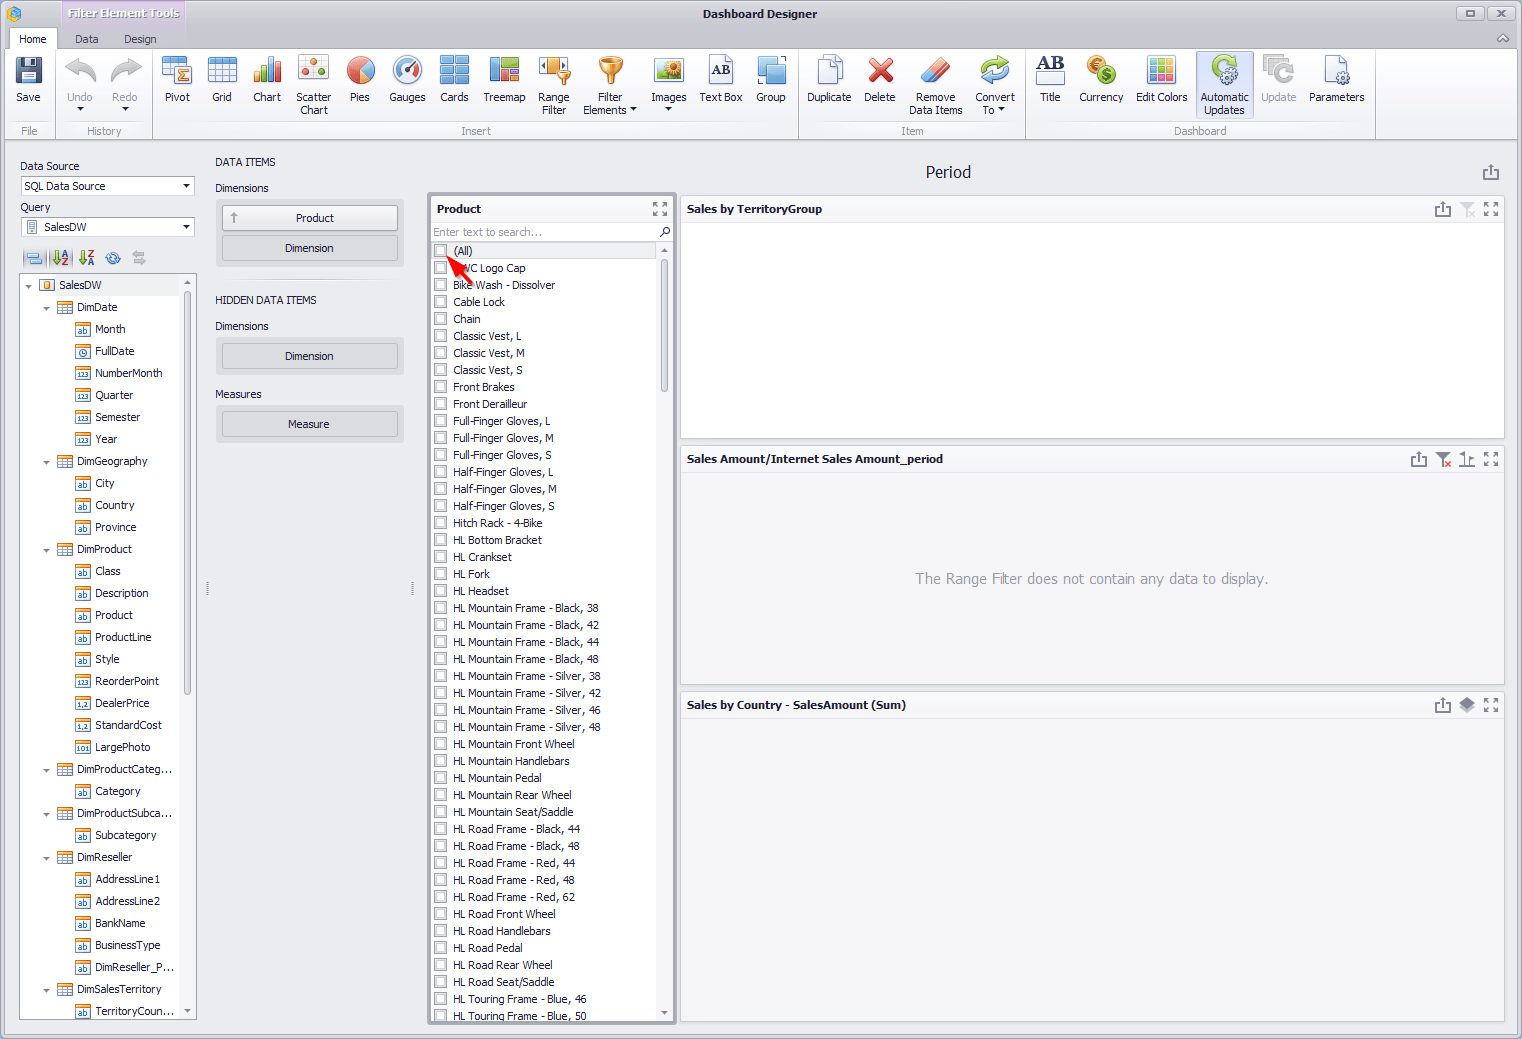The image size is (1522, 1039).
Task: Check the (All) box in Product filter
Action: [441, 251]
